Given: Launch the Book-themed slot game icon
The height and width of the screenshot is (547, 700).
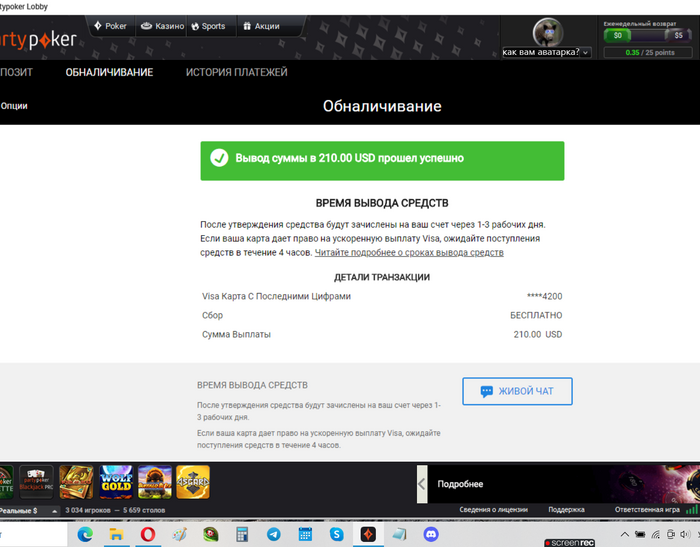Looking at the screenshot, I should (76, 482).
